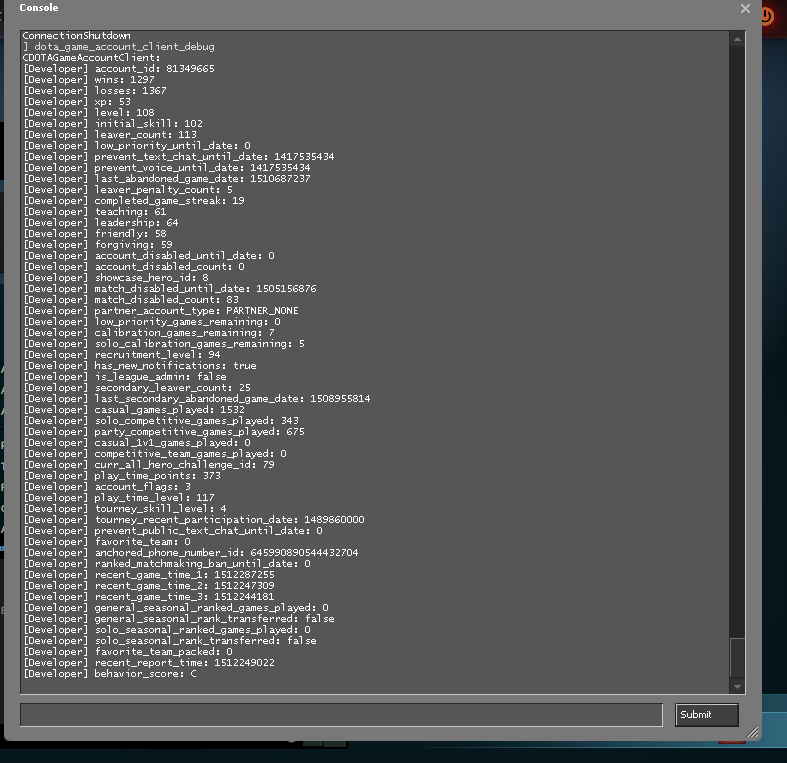787x763 pixels.
Task: Click the 'teaching: 61' line
Action: pos(95,212)
